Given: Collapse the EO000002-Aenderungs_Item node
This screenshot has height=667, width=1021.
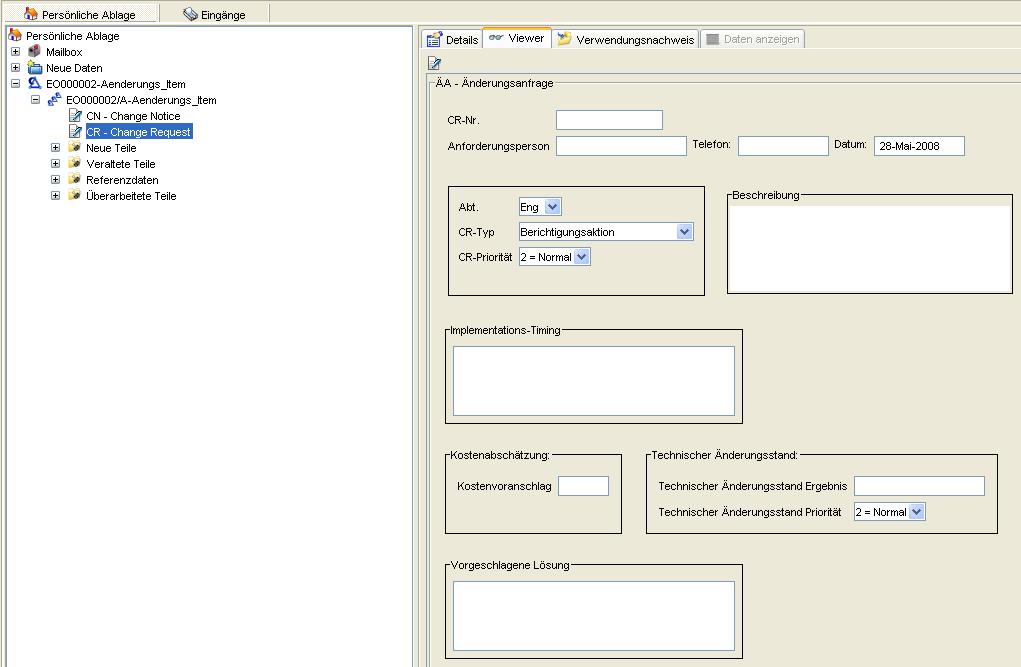Looking at the screenshot, I should pos(16,83).
